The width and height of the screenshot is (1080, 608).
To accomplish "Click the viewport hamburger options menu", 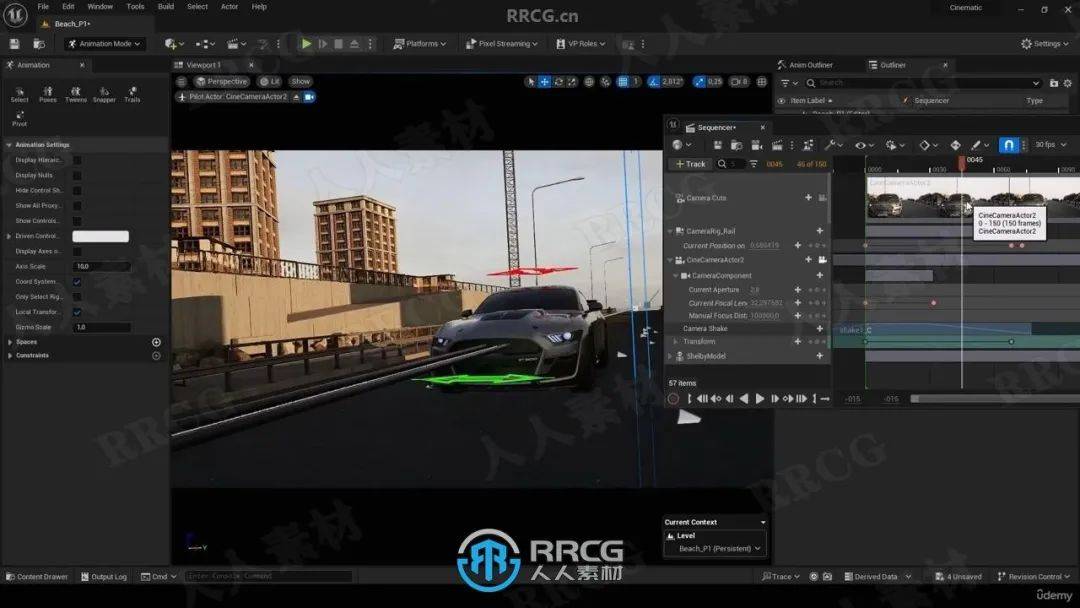I will click(x=181, y=81).
